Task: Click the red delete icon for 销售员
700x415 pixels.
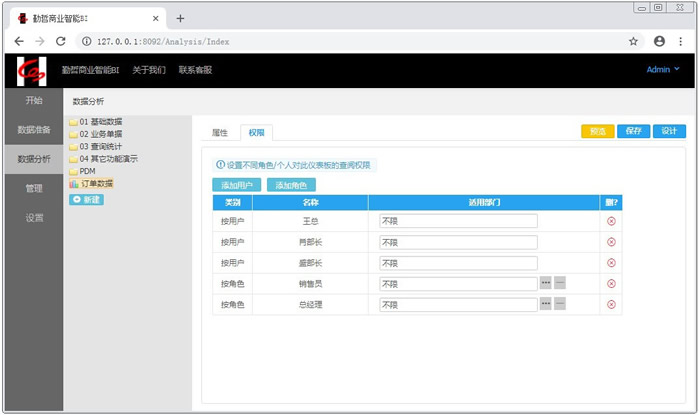Action: coord(611,283)
